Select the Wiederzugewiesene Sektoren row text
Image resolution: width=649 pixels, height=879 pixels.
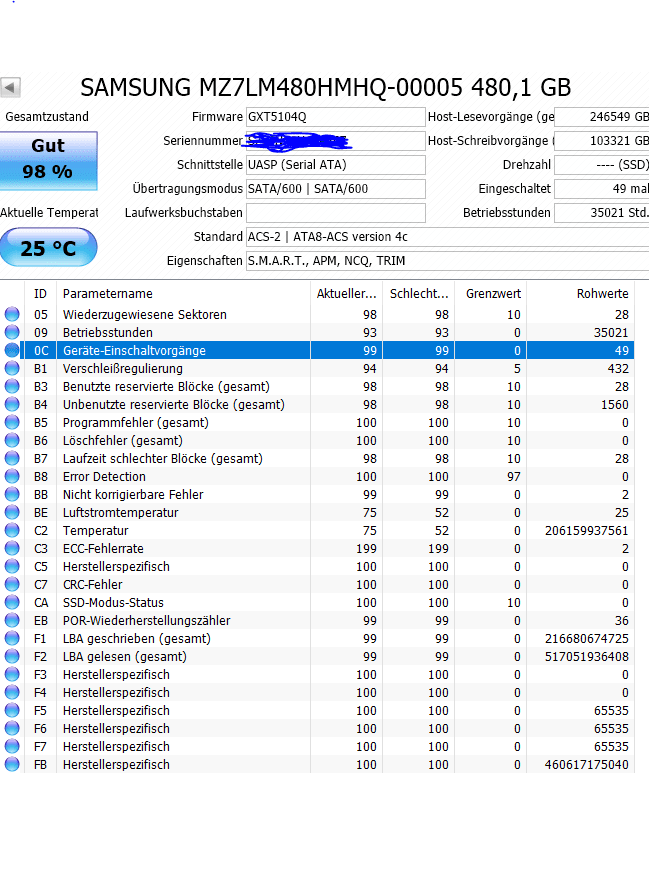145,314
